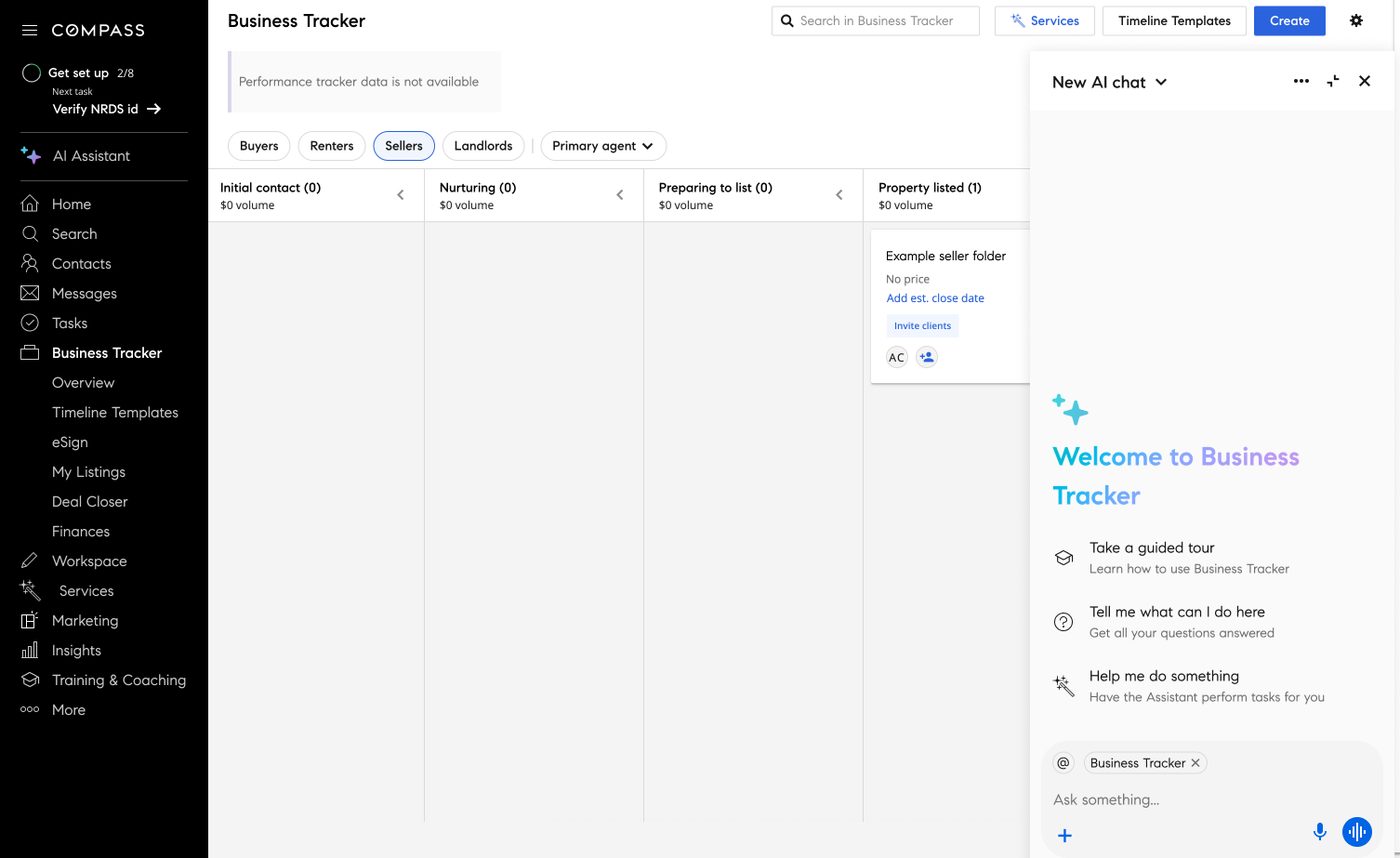The image size is (1400, 858).
Task: Click the Invite clients button
Action: [922, 326]
